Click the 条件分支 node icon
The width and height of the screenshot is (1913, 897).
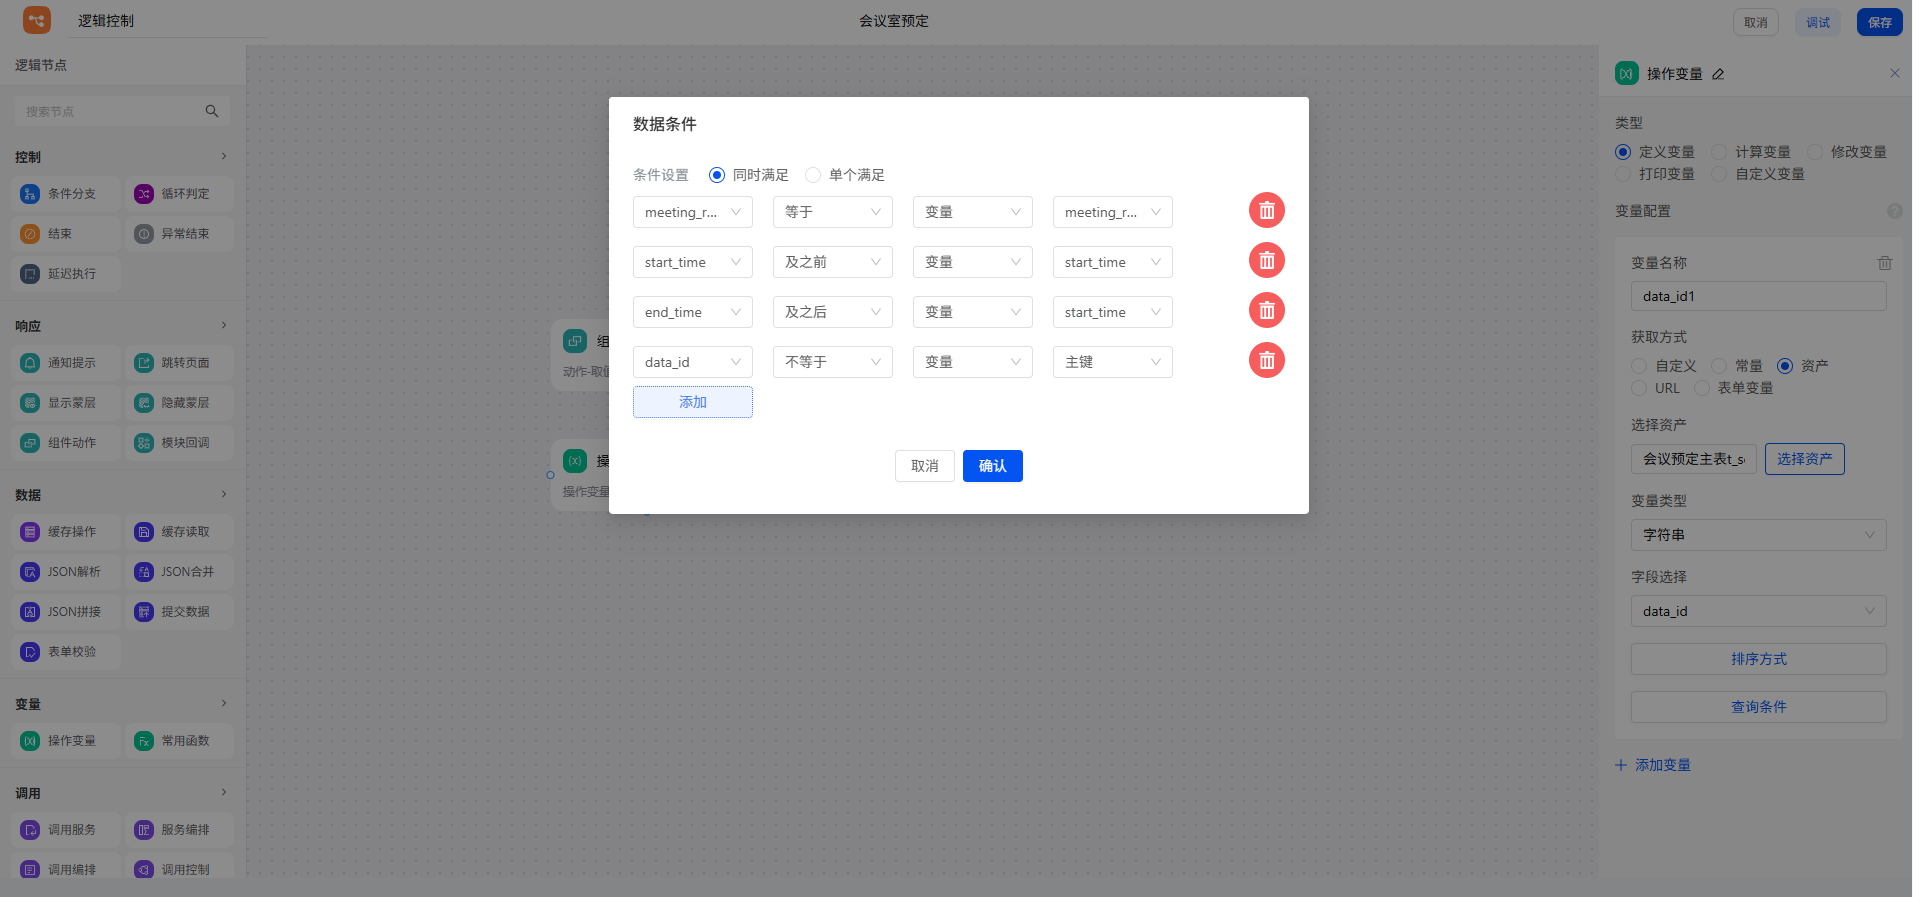point(30,194)
